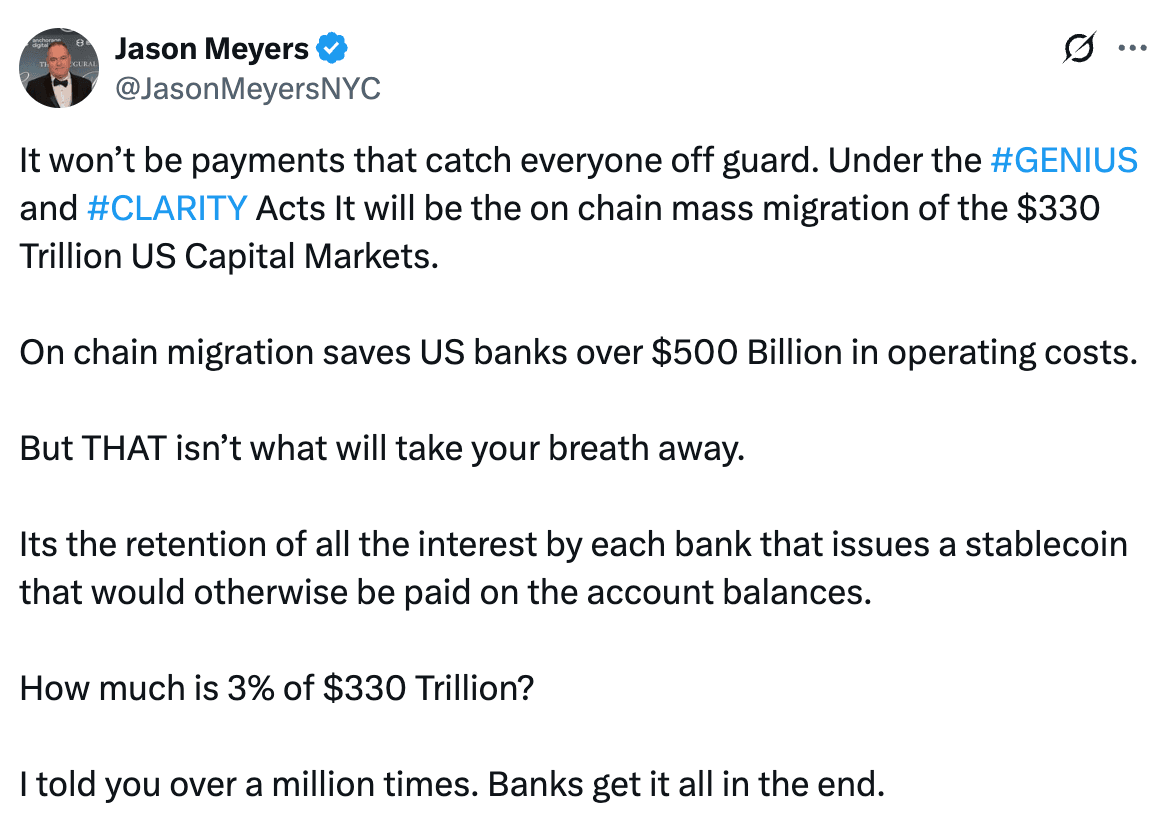The image size is (1160, 818).
Task: Click the line ending with Trillion US Capital Markets
Action: (x=229, y=257)
